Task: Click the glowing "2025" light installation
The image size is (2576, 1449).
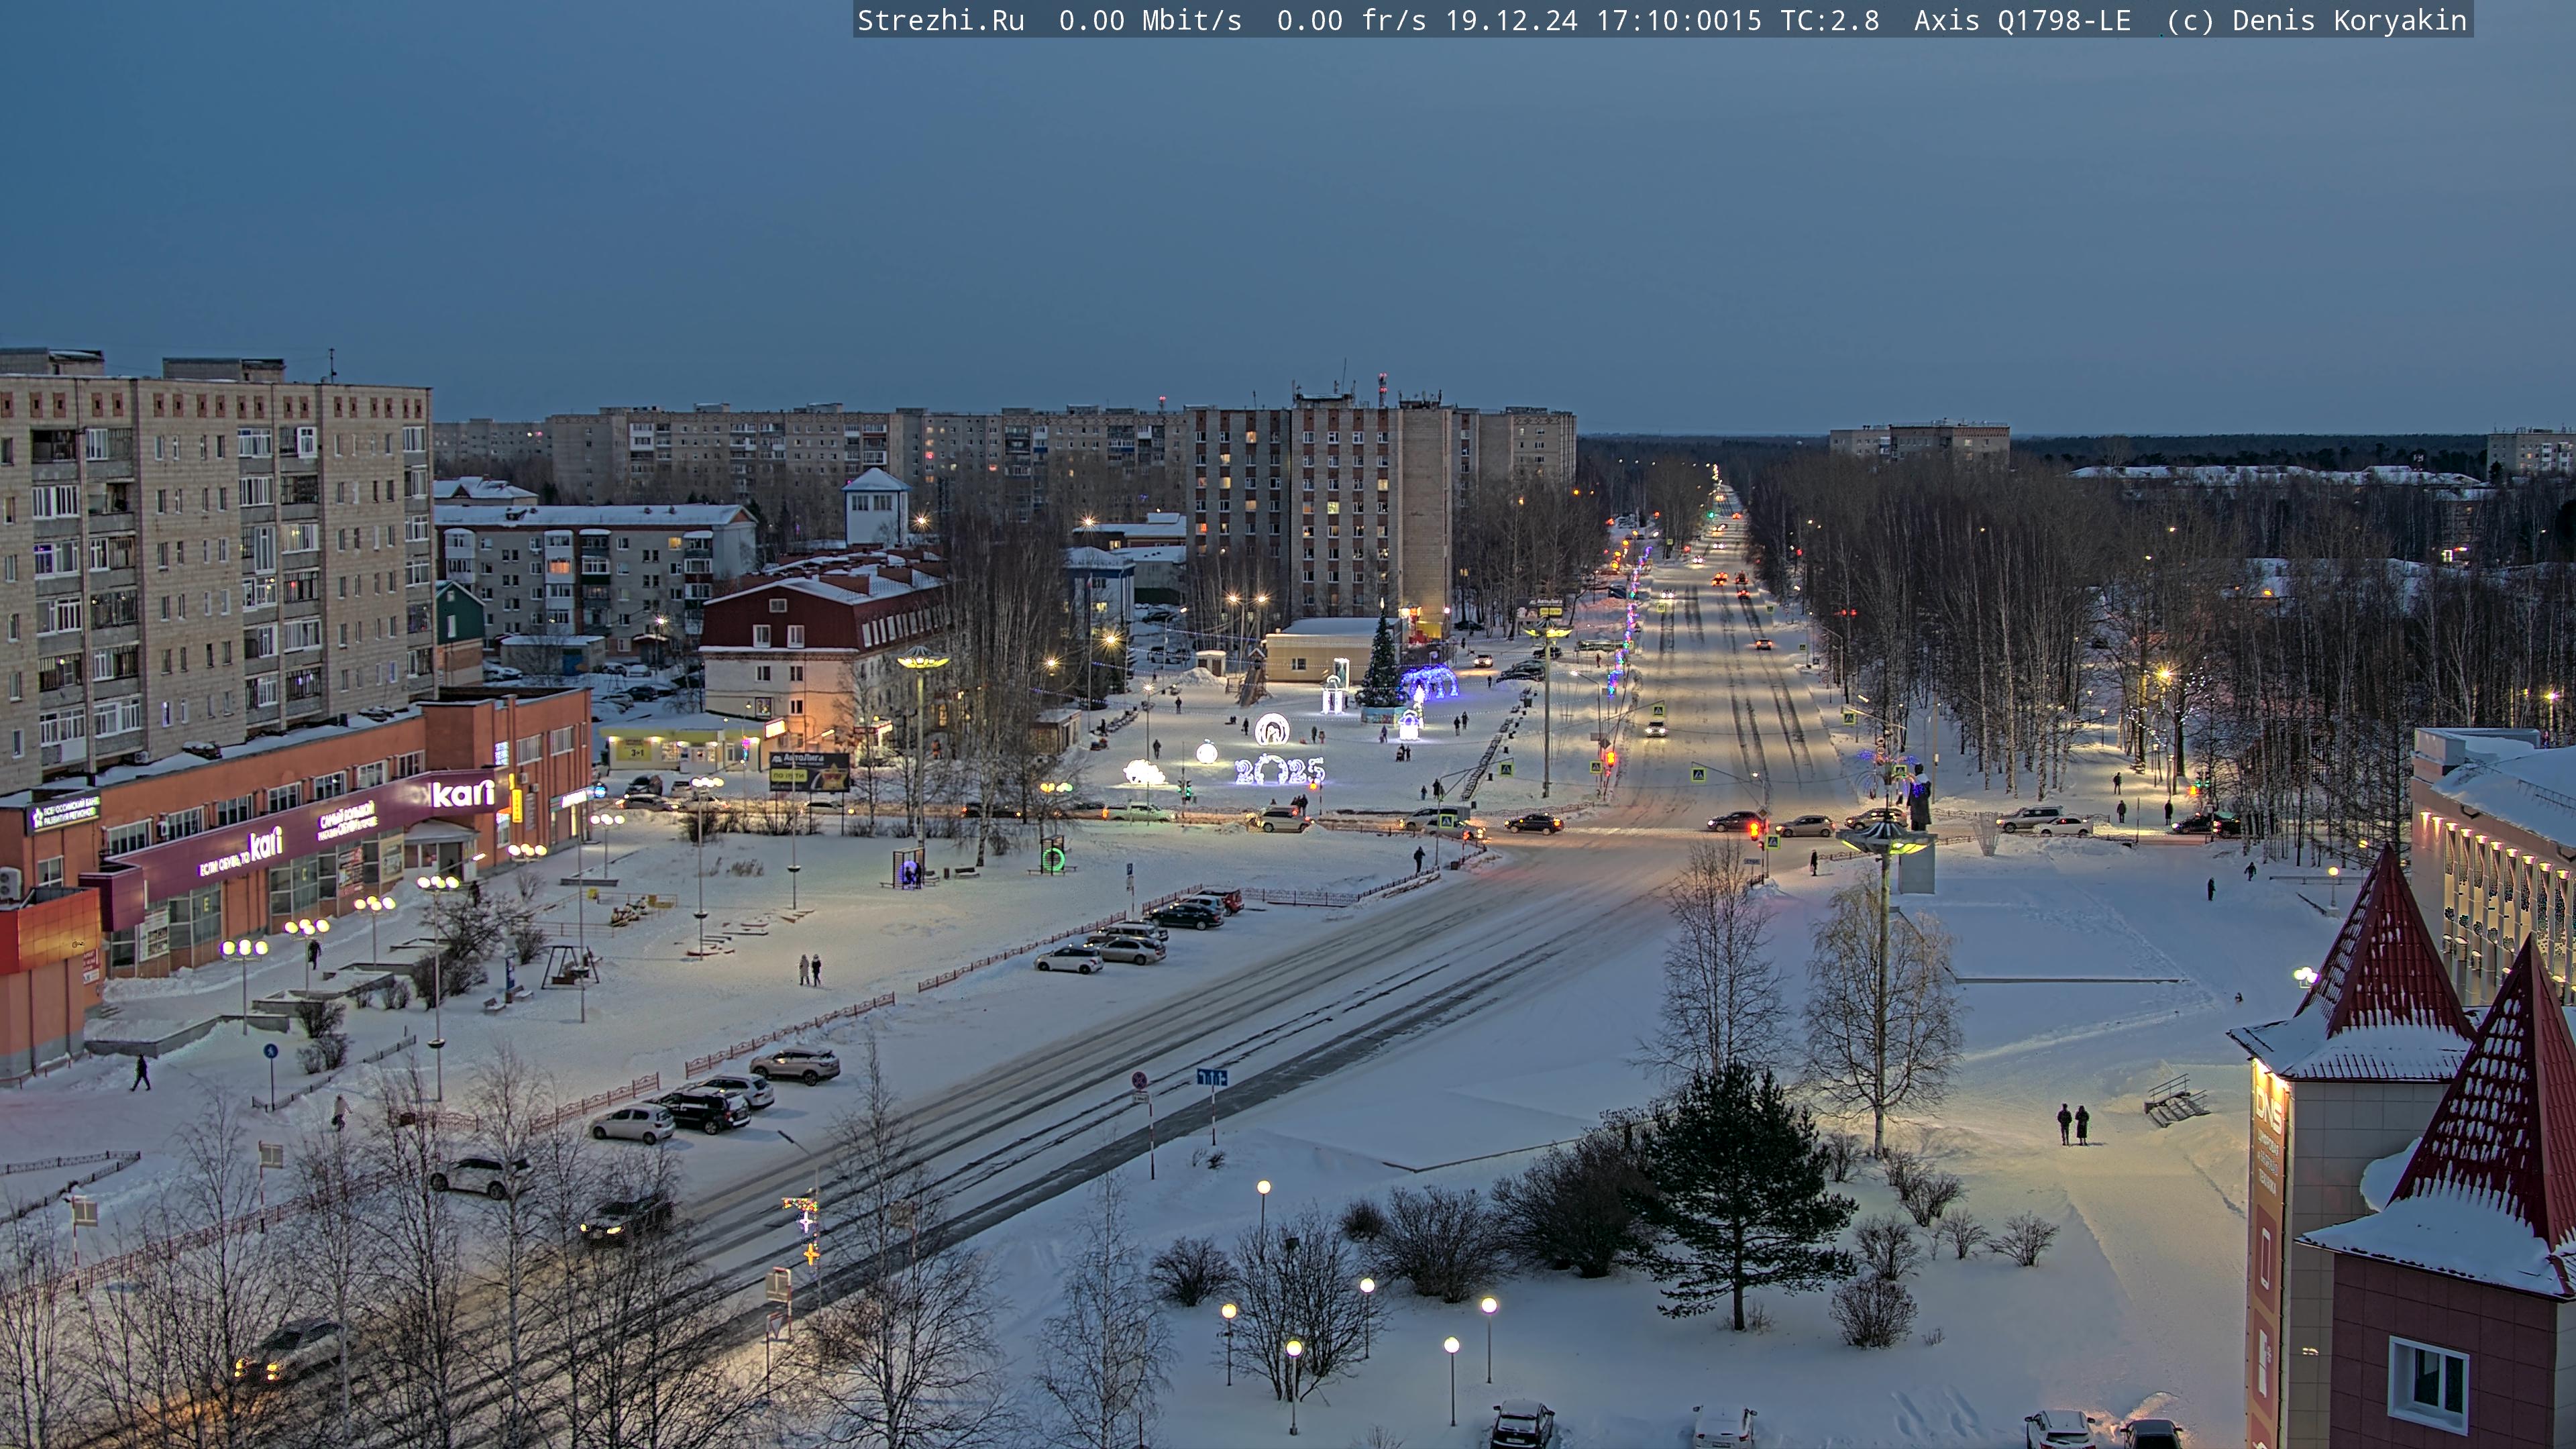Action: [x=1279, y=770]
